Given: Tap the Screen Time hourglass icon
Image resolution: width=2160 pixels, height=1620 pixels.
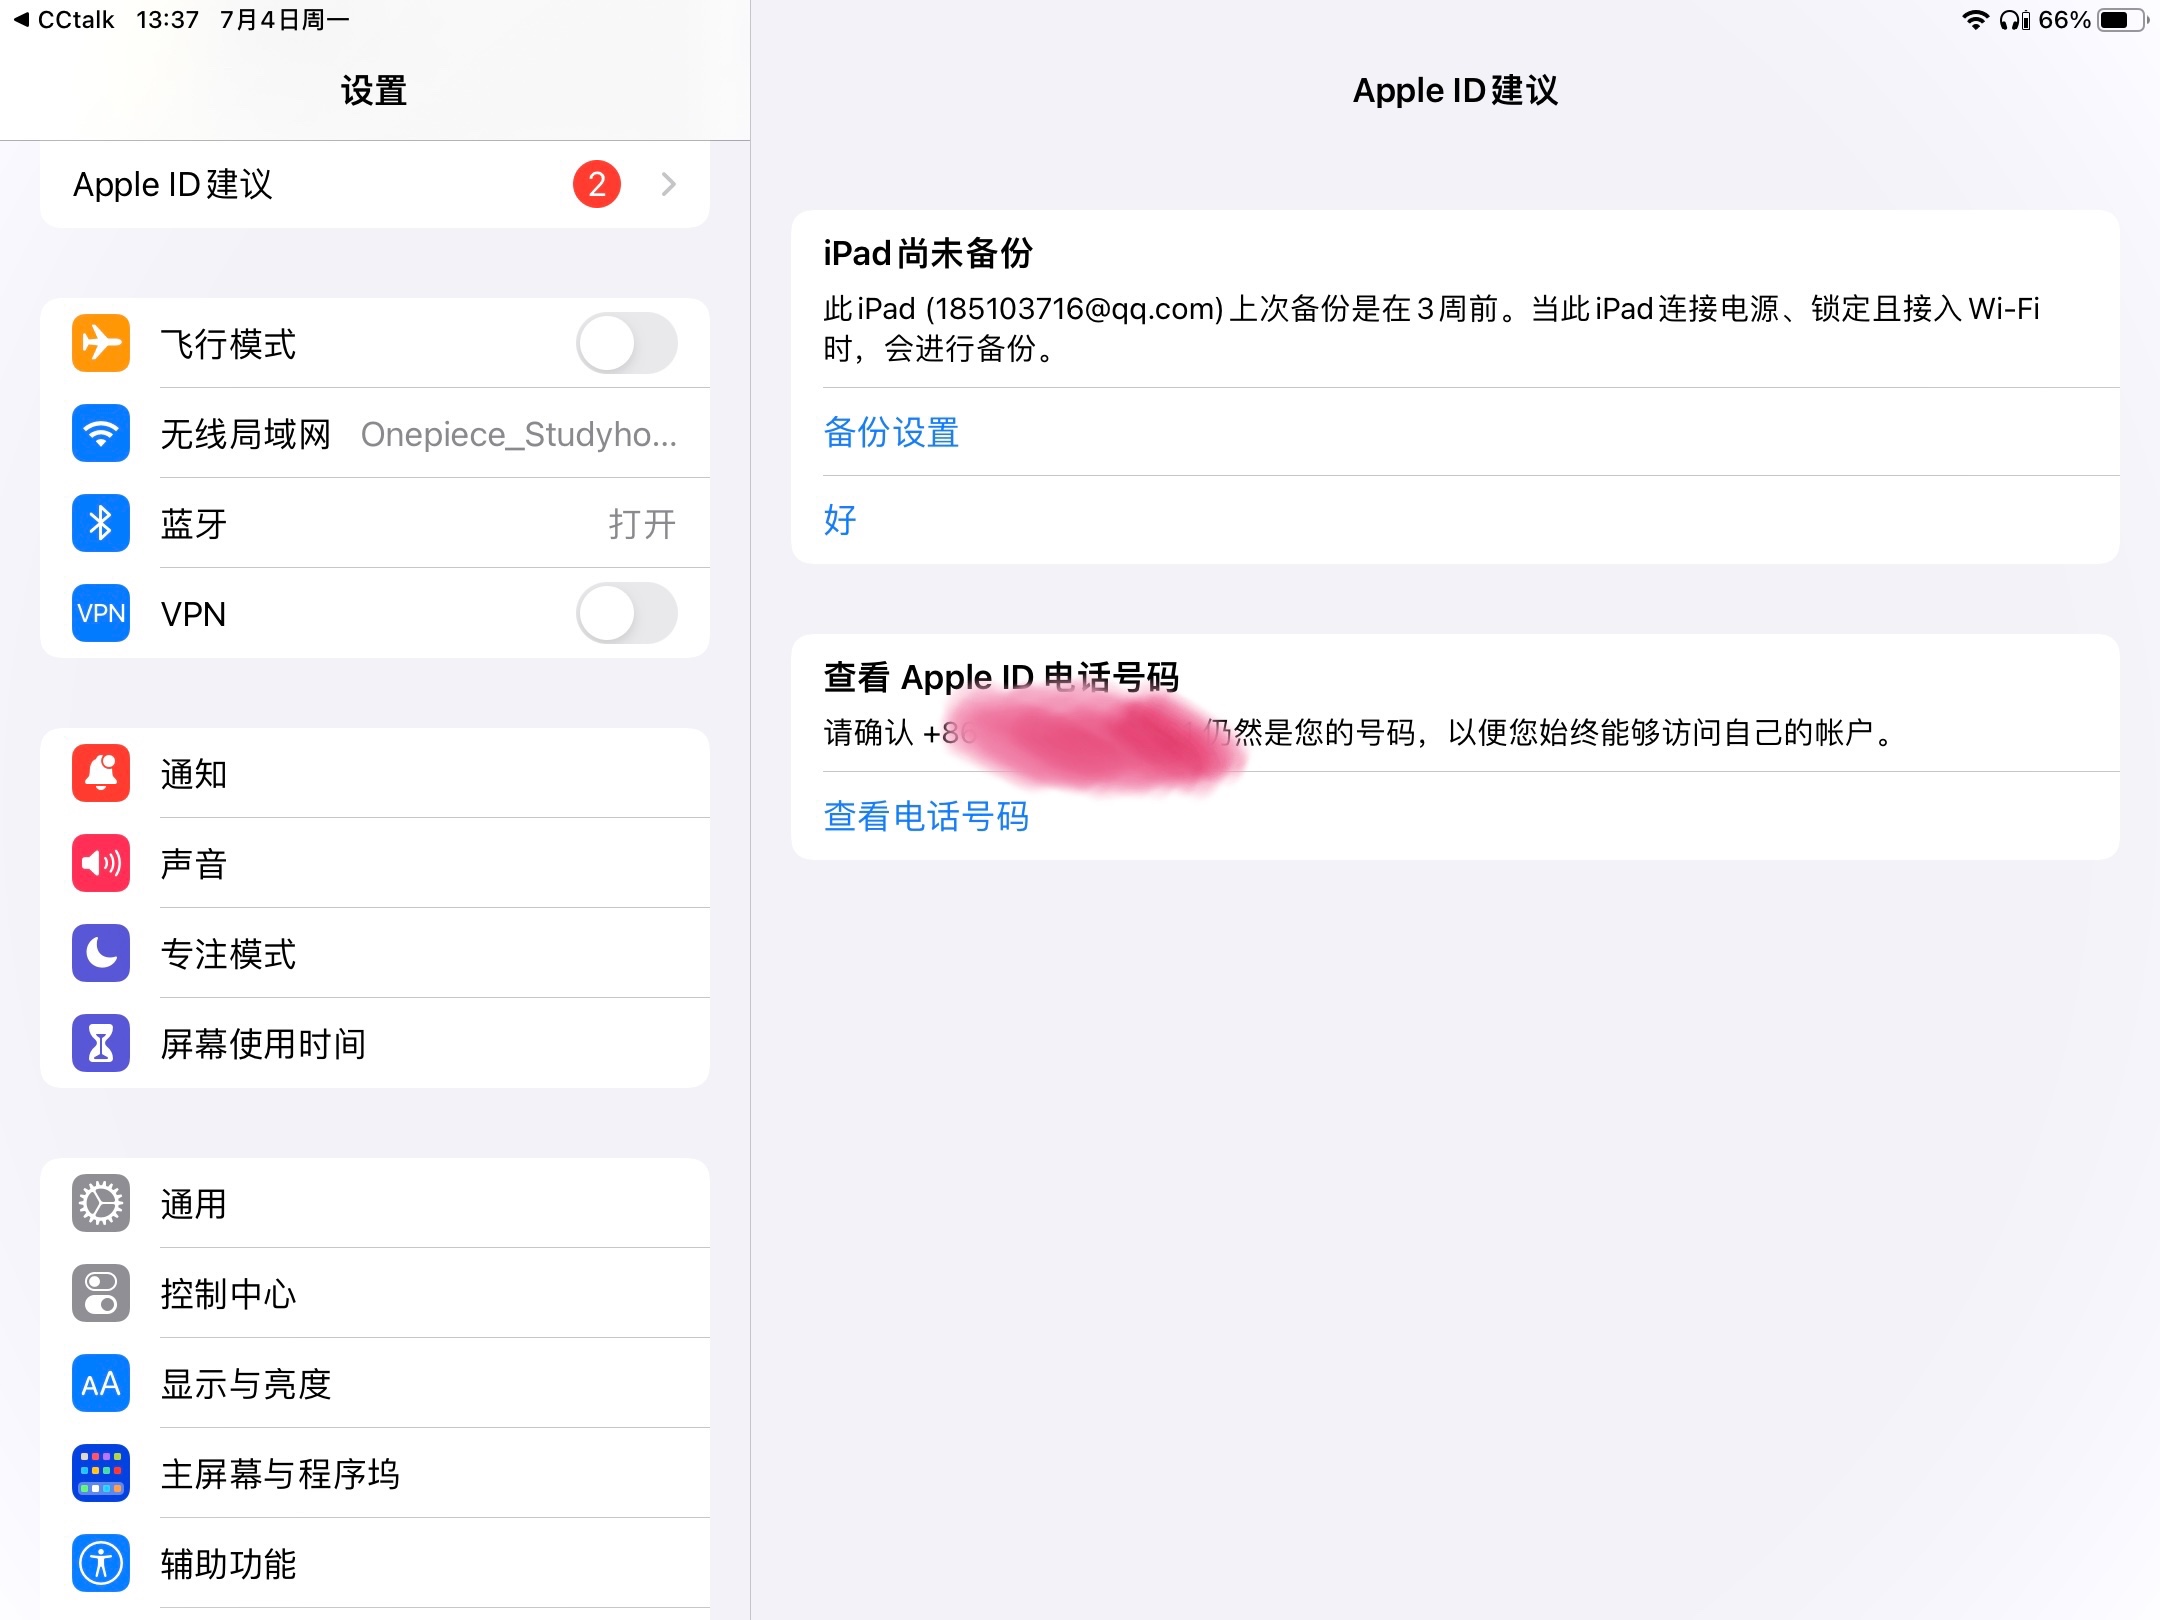Looking at the screenshot, I should pyautogui.click(x=101, y=1043).
